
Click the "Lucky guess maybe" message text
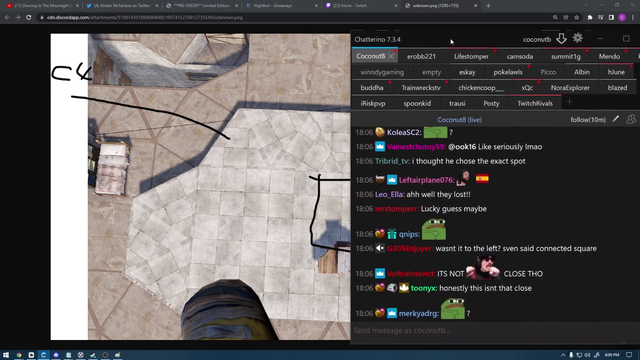(x=453, y=209)
